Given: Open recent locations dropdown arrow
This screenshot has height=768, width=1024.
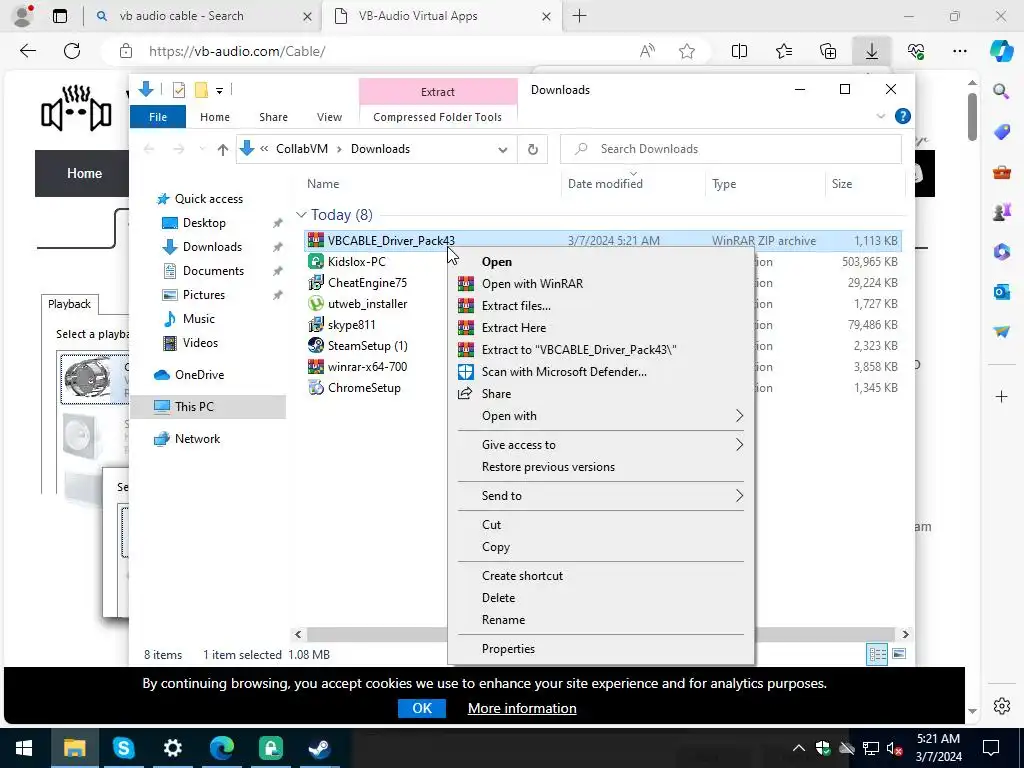Looking at the screenshot, I should tap(202, 150).
